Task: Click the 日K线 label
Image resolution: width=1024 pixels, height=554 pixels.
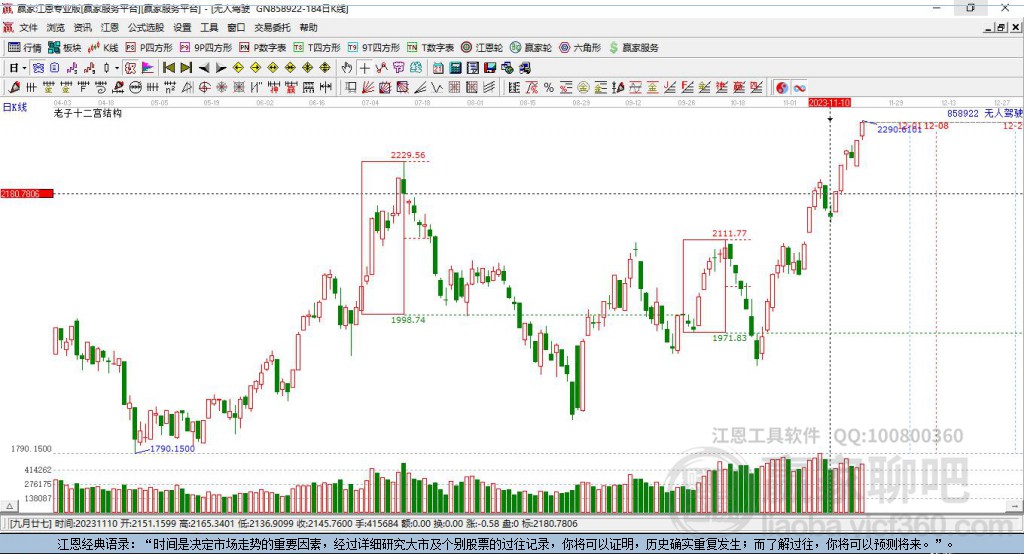Action: pyautogui.click(x=15, y=107)
